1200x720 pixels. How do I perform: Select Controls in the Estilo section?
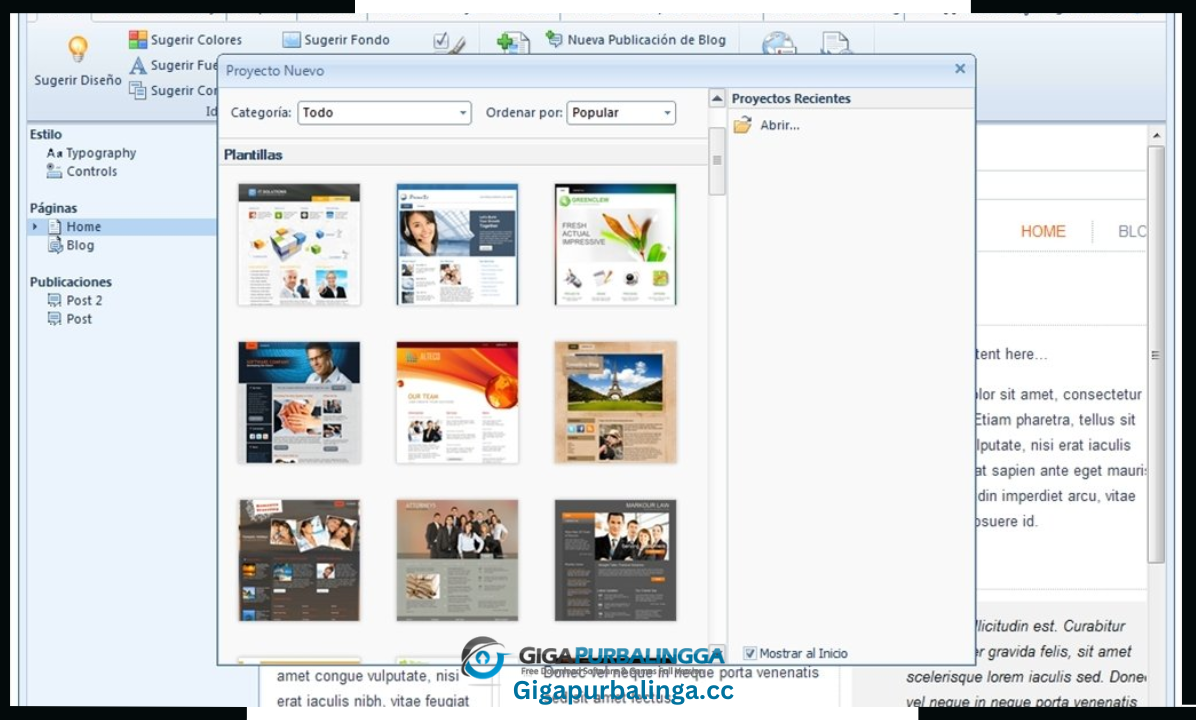[92, 171]
